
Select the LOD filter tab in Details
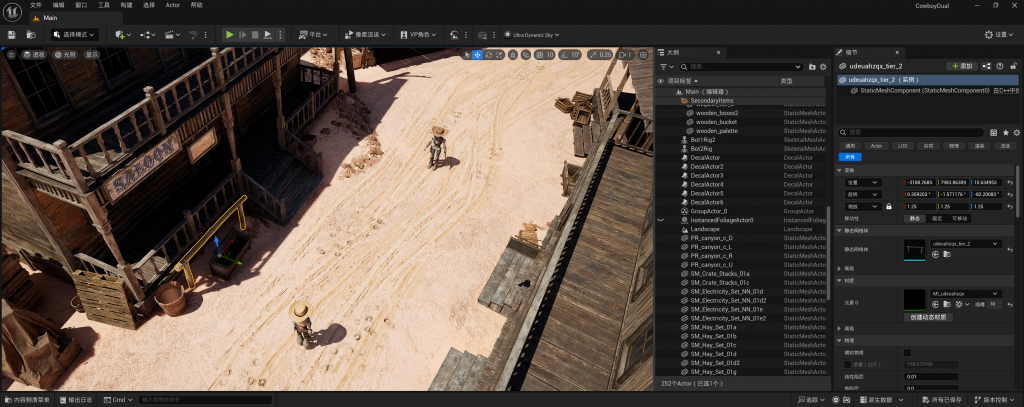coord(902,145)
